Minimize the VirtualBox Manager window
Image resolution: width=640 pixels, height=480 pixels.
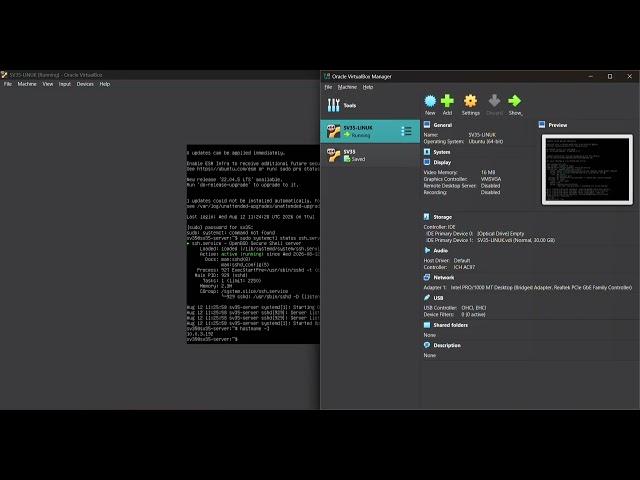click(x=591, y=76)
